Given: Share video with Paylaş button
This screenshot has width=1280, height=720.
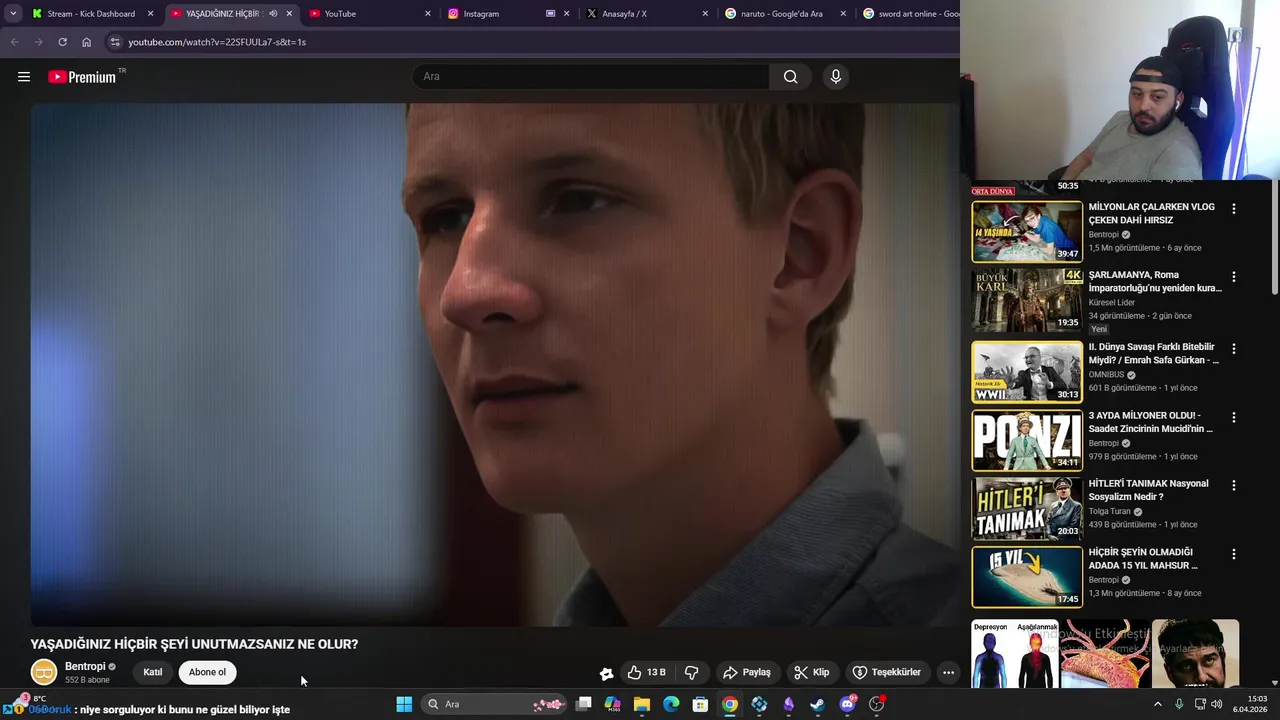Looking at the screenshot, I should [747, 672].
